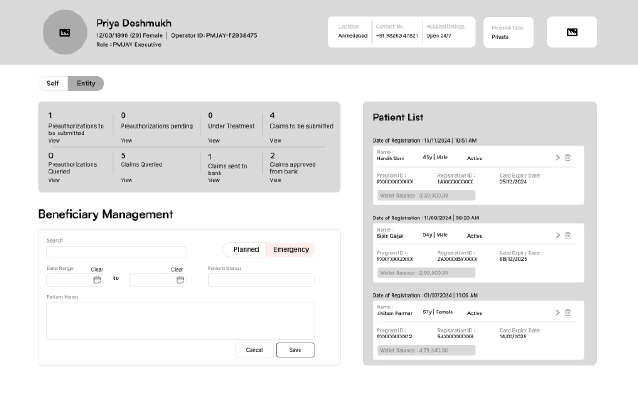Switch to the Entity view
The width and height of the screenshot is (638, 397).
coord(86,83)
